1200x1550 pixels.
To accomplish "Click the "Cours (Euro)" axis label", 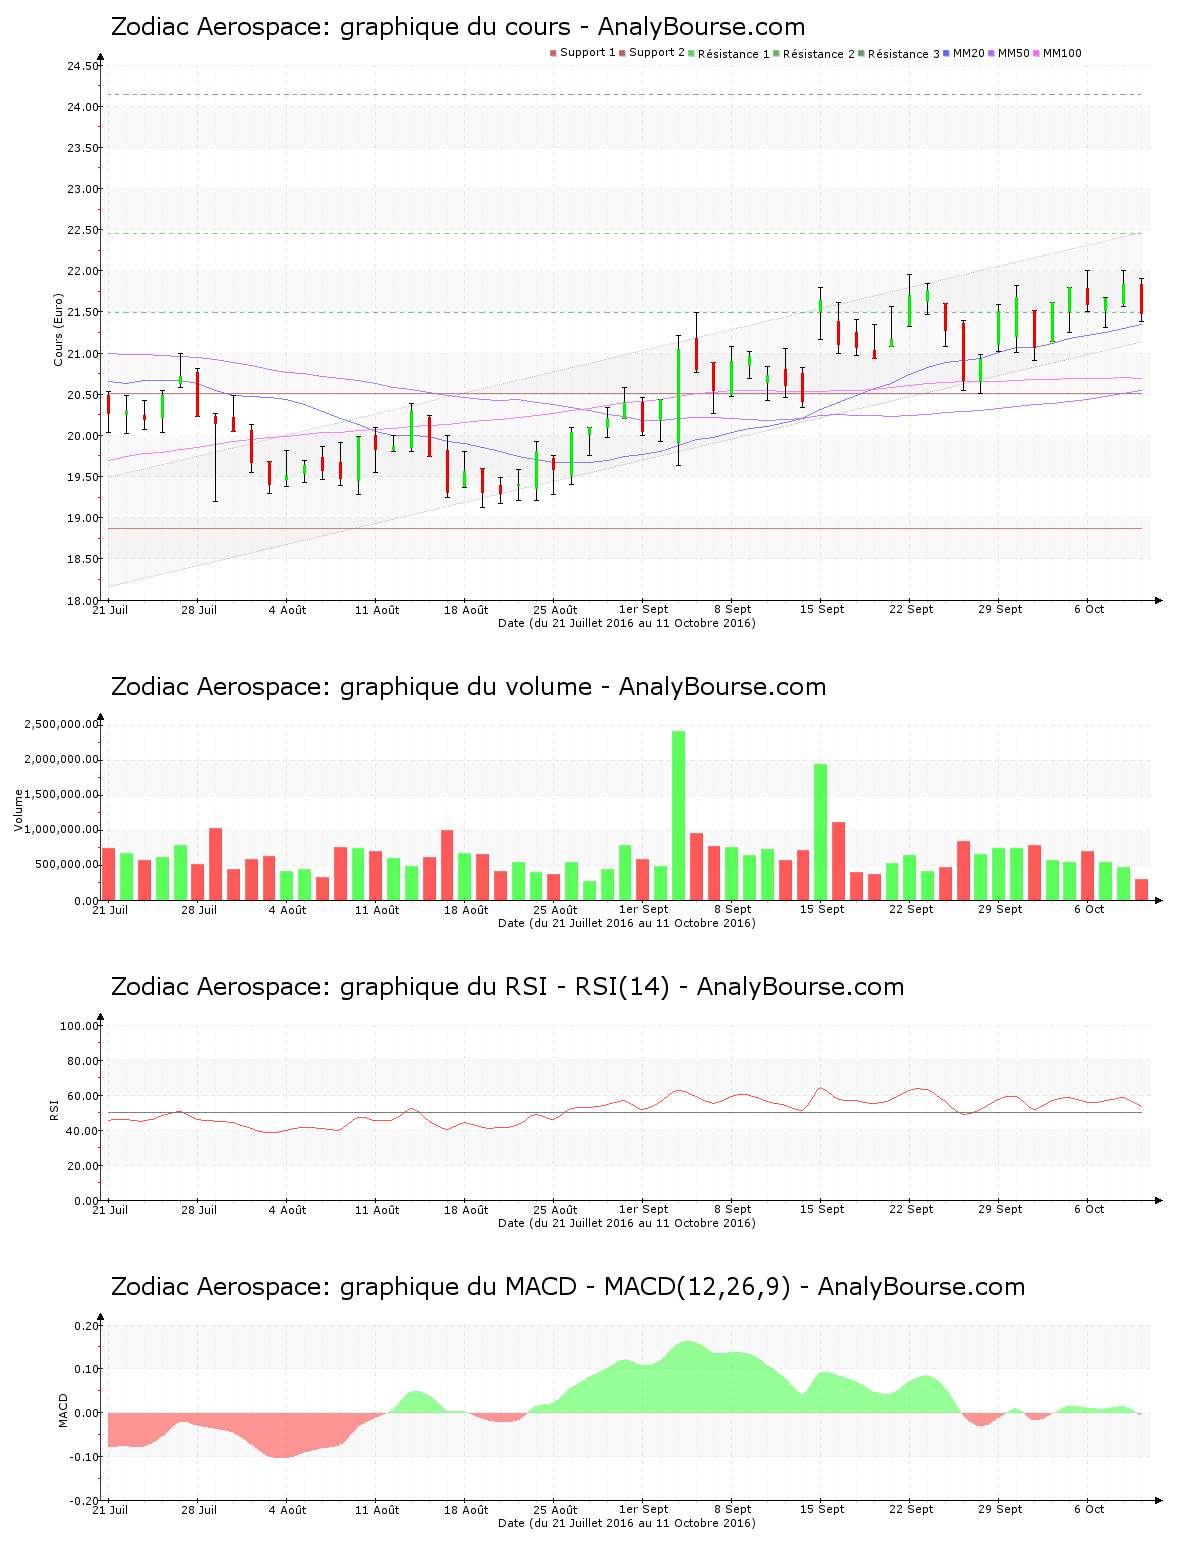I will [58, 329].
